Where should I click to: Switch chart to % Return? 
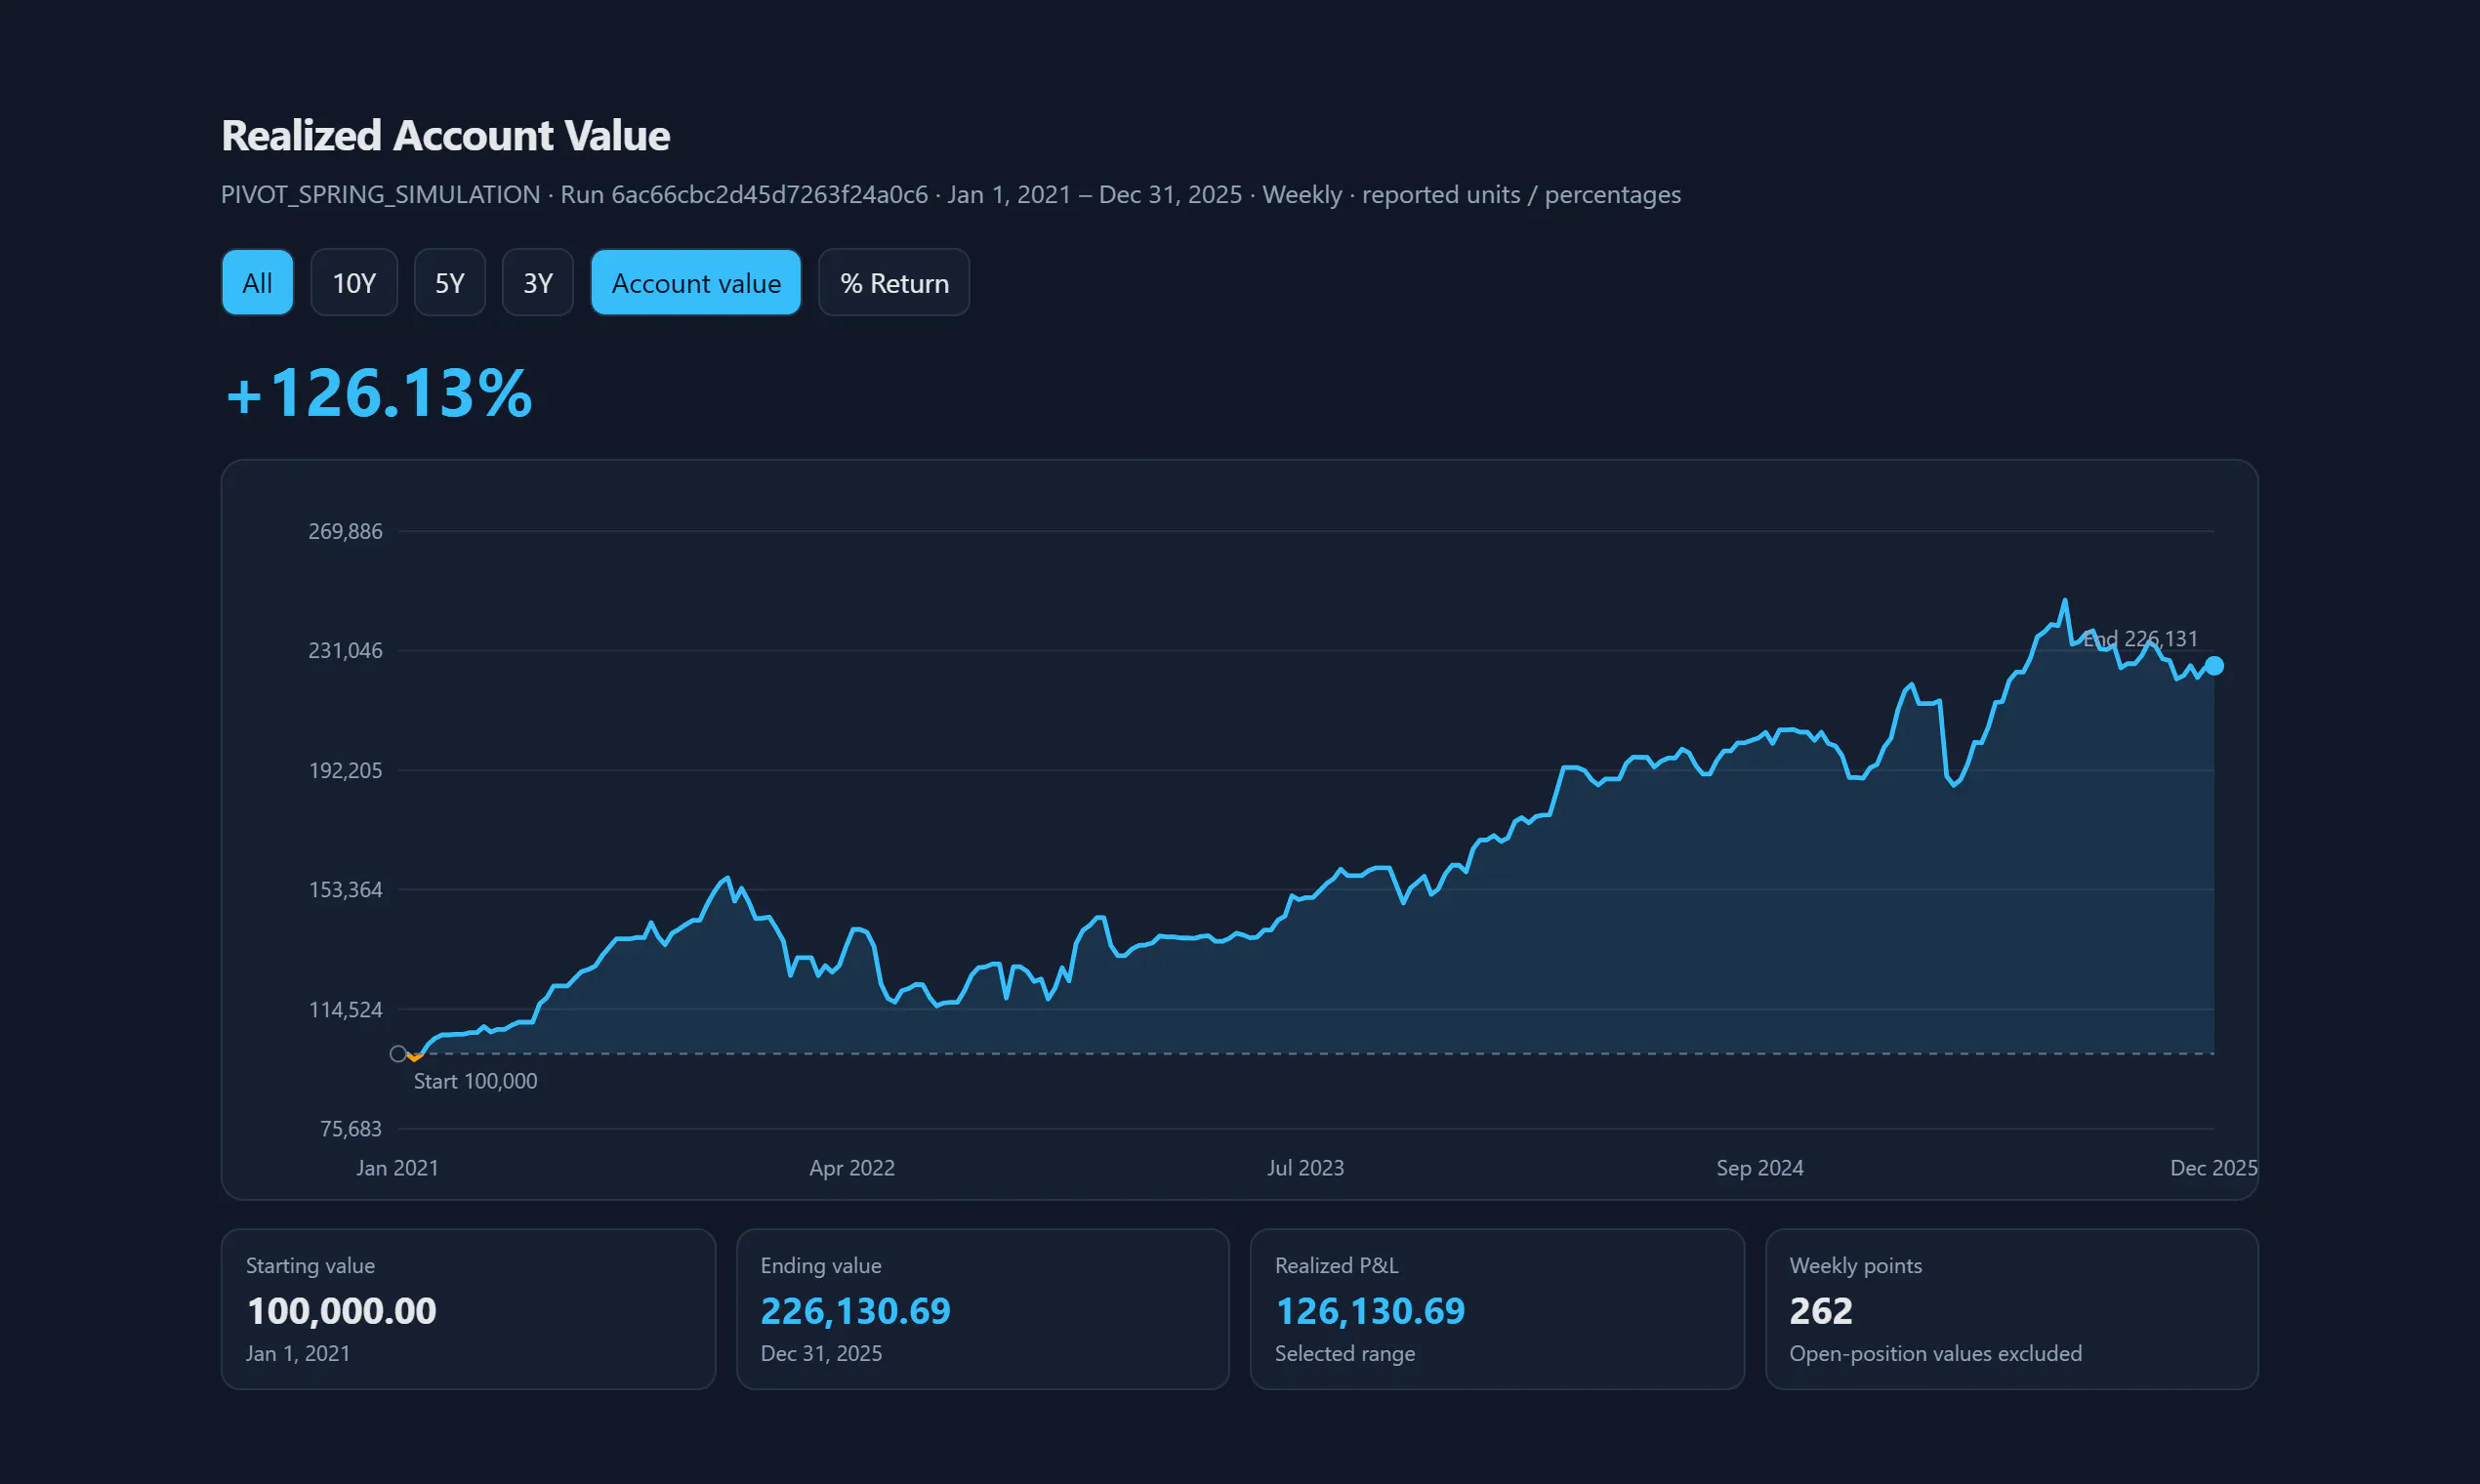click(894, 283)
